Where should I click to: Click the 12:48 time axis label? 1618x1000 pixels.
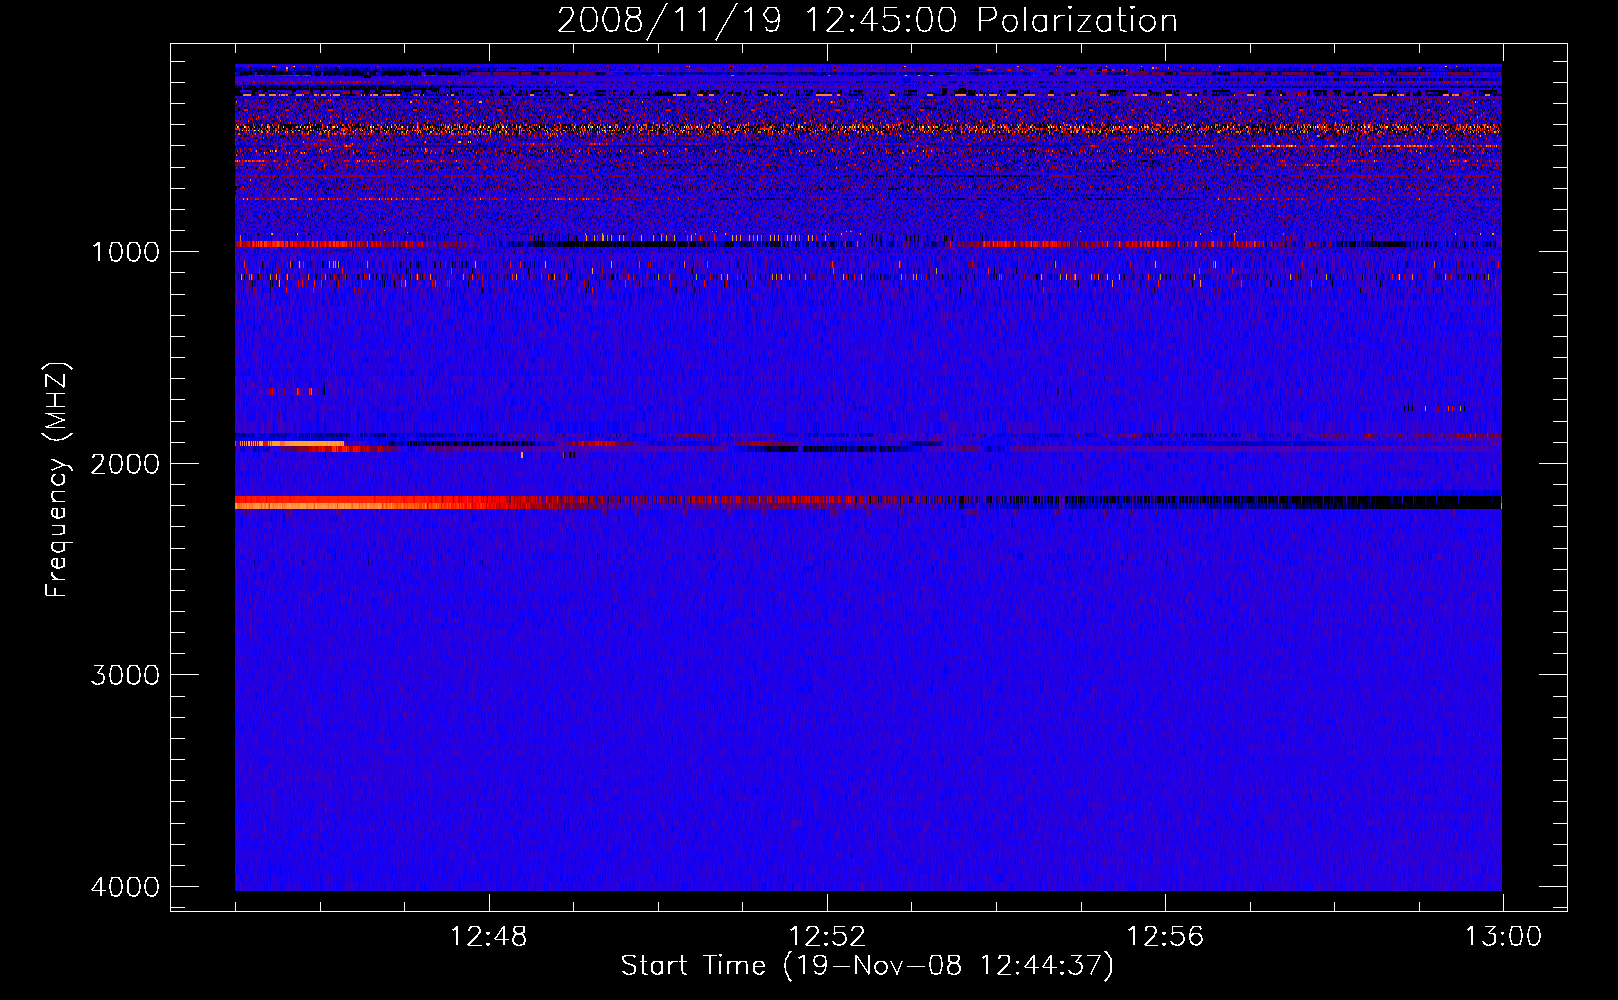pyautogui.click(x=489, y=937)
